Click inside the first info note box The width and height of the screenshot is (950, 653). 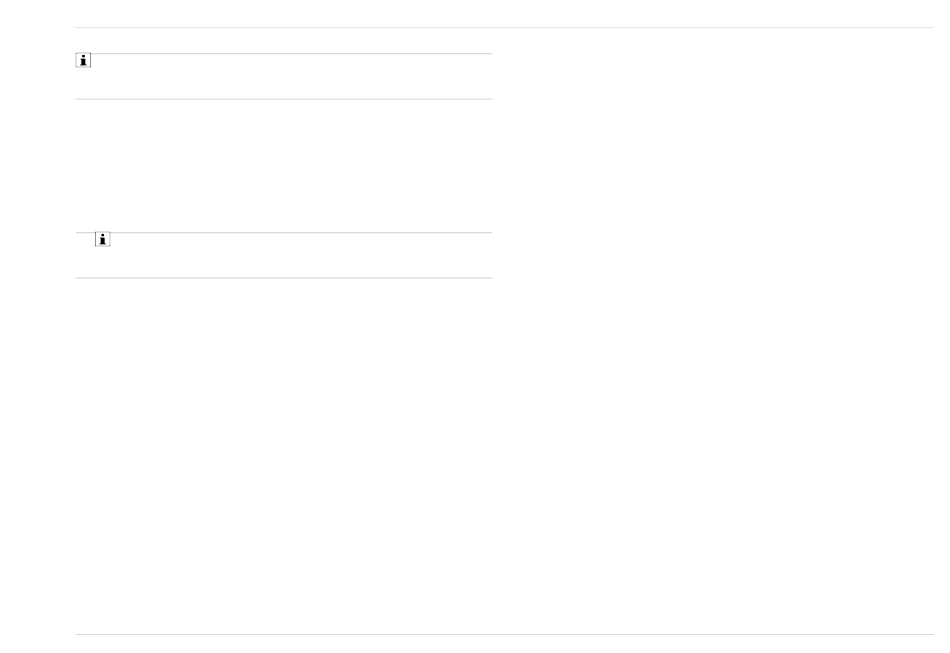tap(284, 76)
